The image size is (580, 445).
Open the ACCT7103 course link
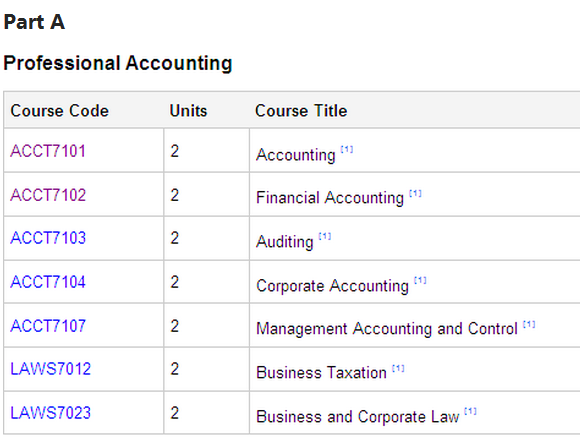(x=48, y=238)
